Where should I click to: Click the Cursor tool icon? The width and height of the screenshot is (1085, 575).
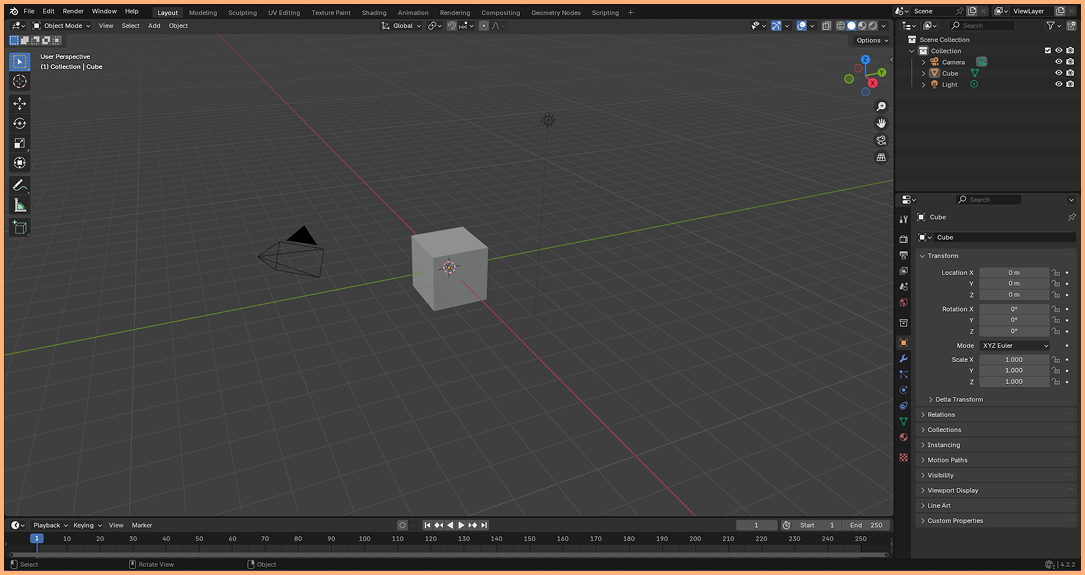19,81
